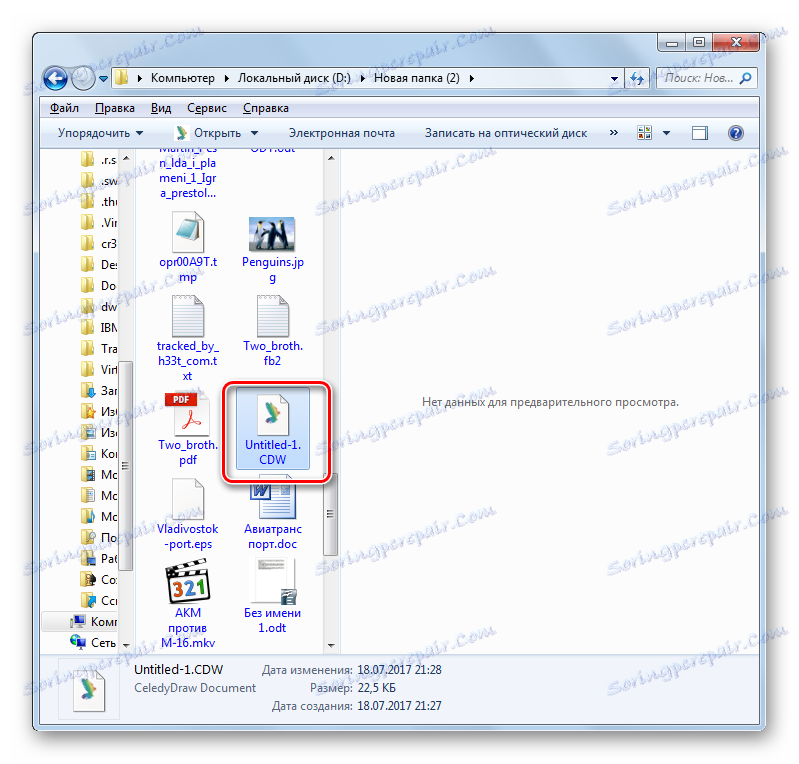Viewport: 799px width, 764px height.
Task: Select the Two_broth.fb2 file icon
Action: 273,316
